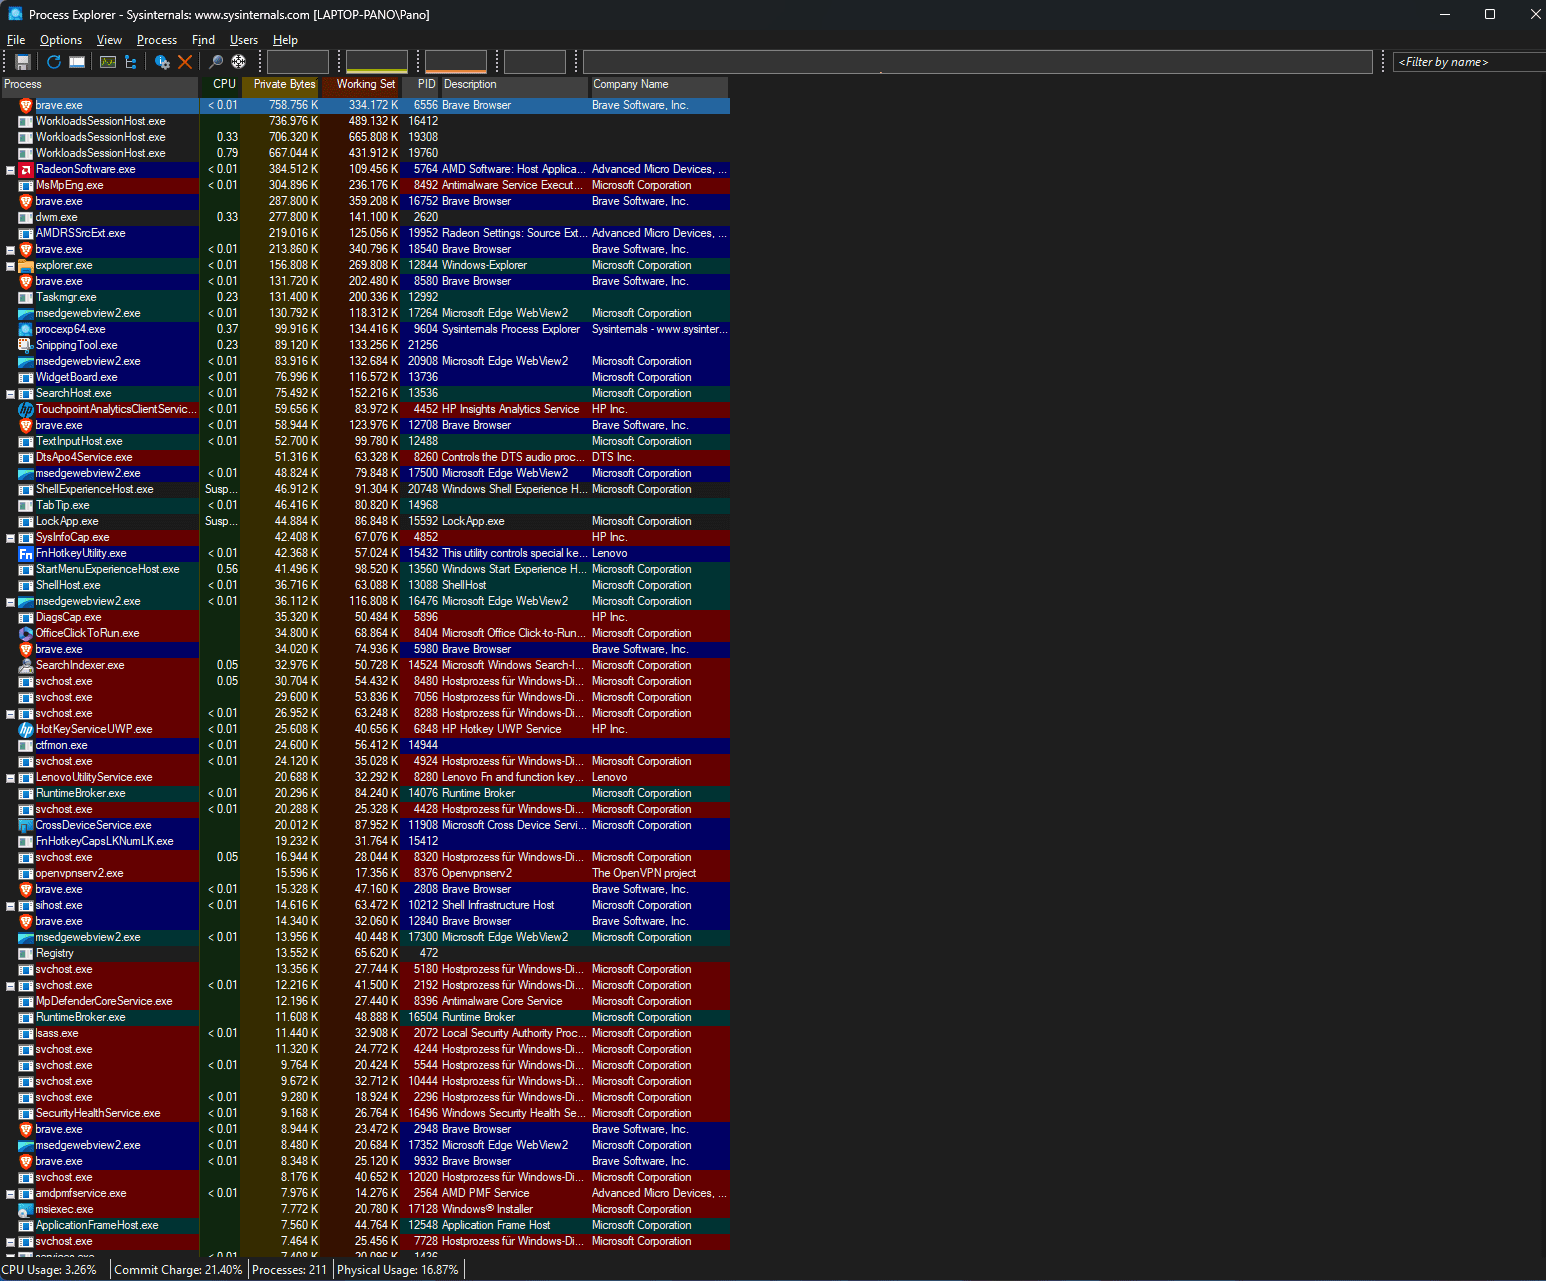Select the dwm.exe process row
The height and width of the screenshot is (1281, 1546).
tap(365, 217)
